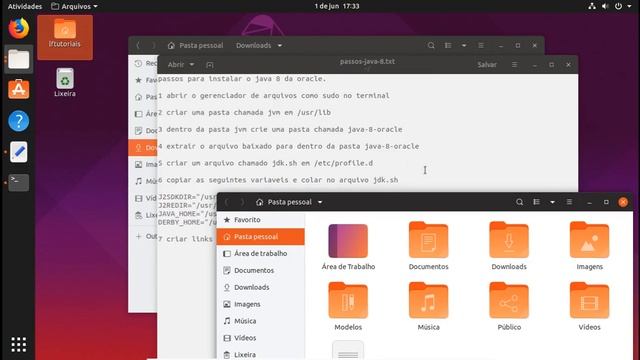Click Abrir button in text editor

[x=176, y=64]
